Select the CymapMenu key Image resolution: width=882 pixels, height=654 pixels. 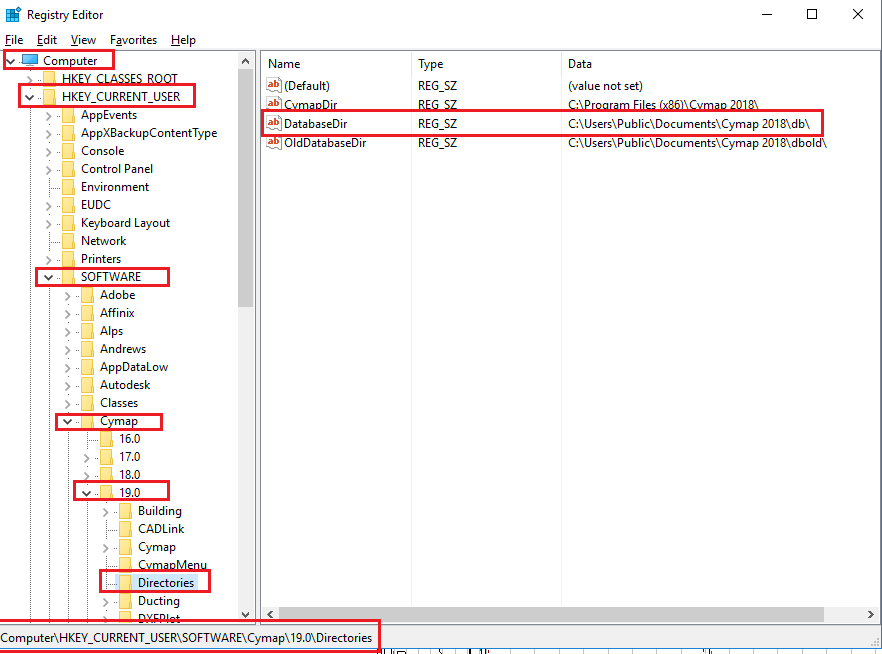(172, 565)
